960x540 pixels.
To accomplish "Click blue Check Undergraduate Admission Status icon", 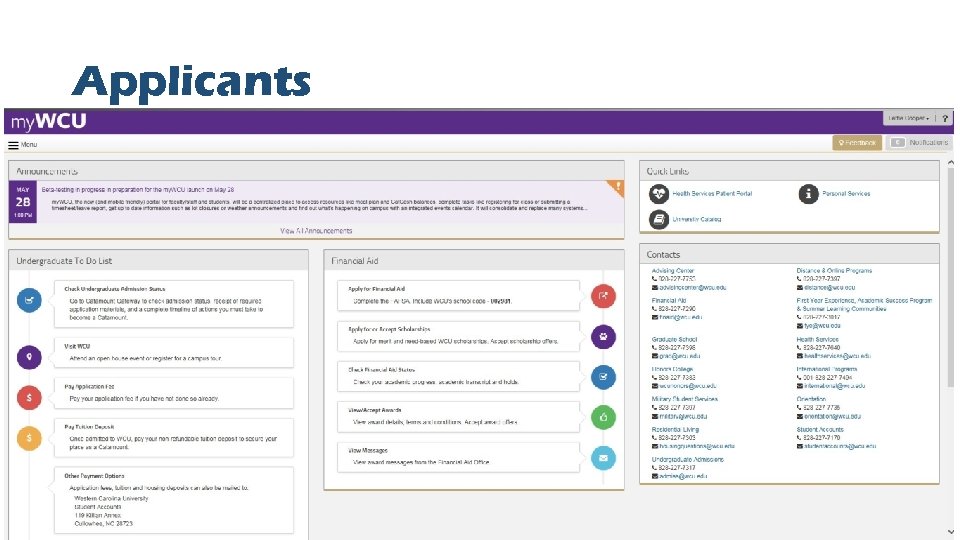I will (x=29, y=300).
